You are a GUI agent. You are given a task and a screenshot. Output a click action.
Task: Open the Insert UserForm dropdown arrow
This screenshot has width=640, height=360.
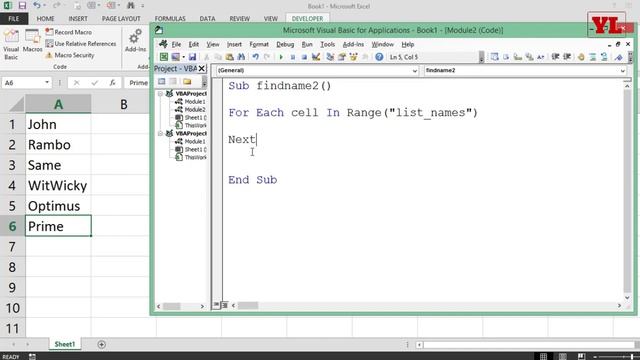183,57
